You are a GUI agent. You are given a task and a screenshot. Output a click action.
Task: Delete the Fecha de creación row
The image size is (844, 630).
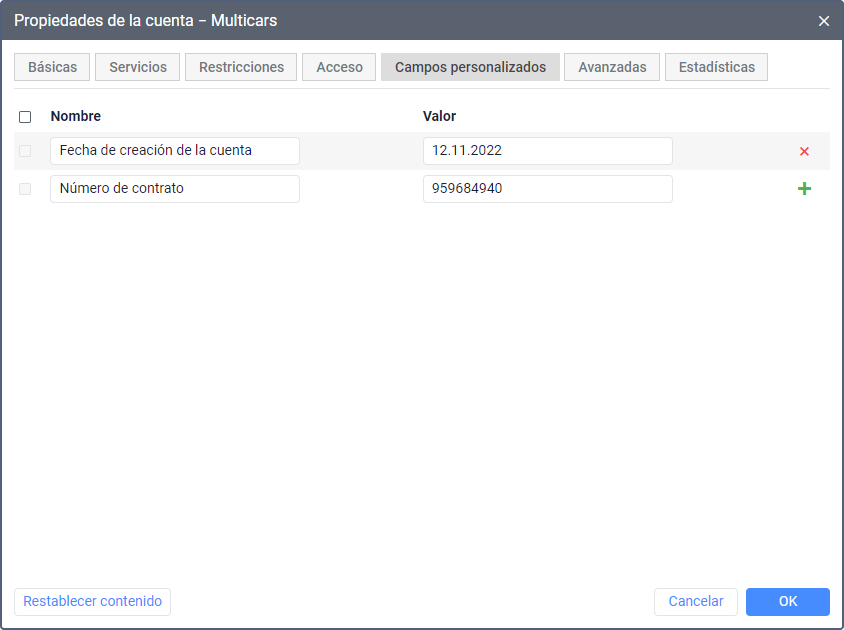click(x=804, y=151)
